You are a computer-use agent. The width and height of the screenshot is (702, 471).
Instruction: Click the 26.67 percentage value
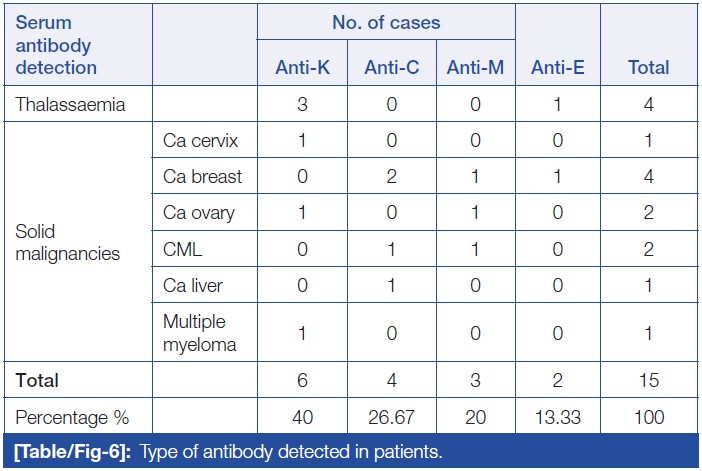click(389, 416)
